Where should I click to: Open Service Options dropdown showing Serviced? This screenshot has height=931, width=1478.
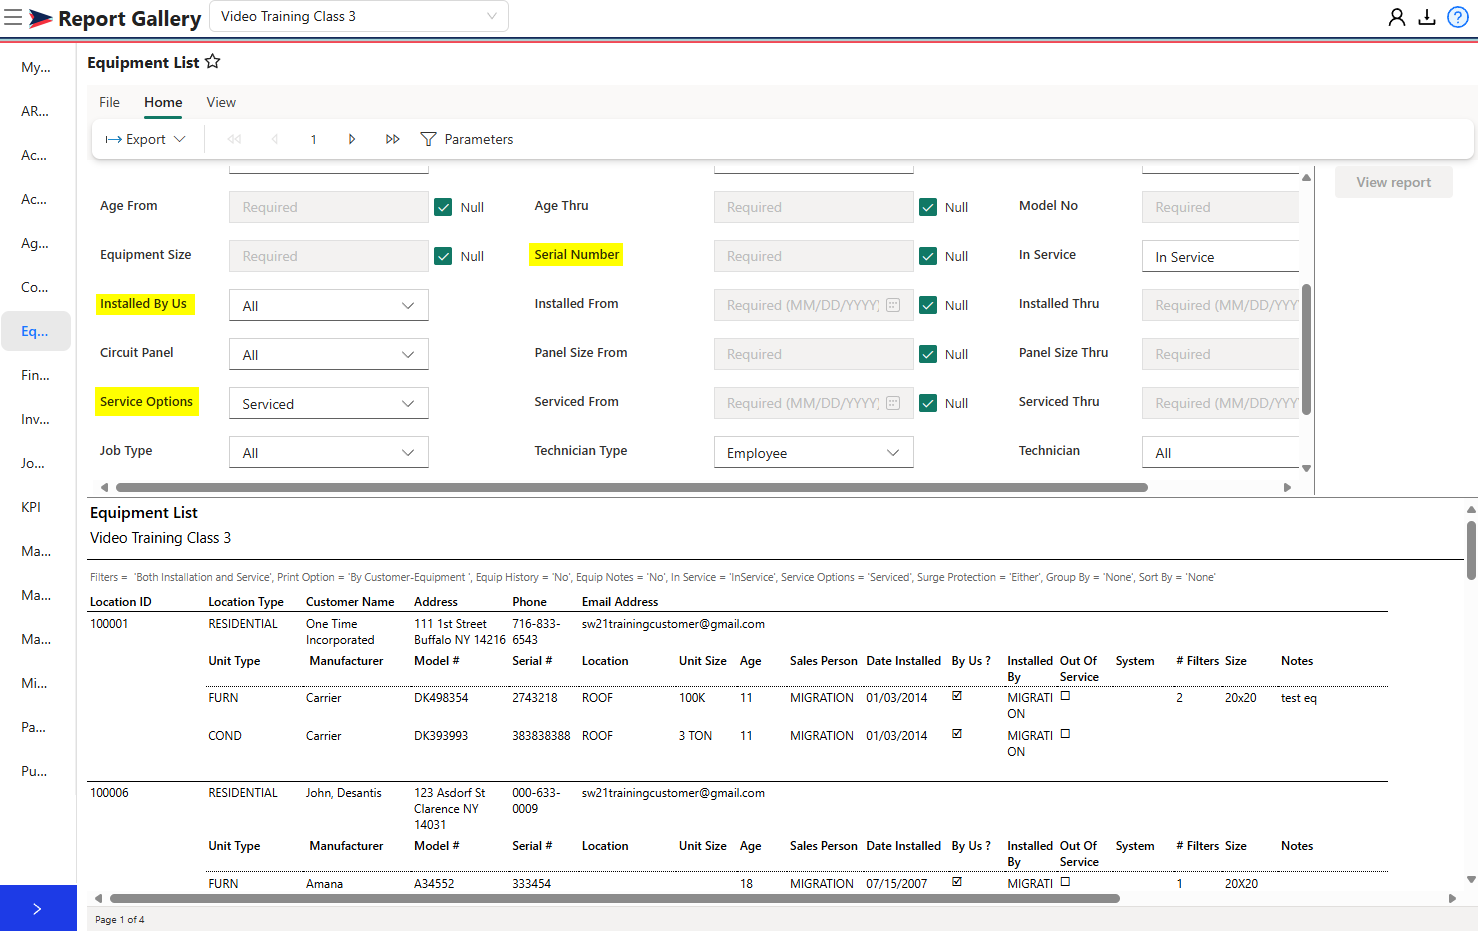point(328,403)
